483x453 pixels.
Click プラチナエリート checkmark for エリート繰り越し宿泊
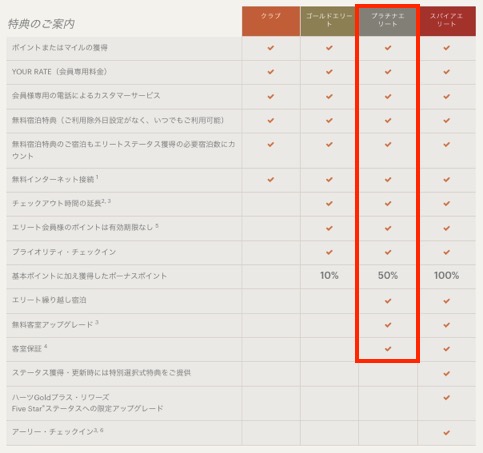pos(388,301)
